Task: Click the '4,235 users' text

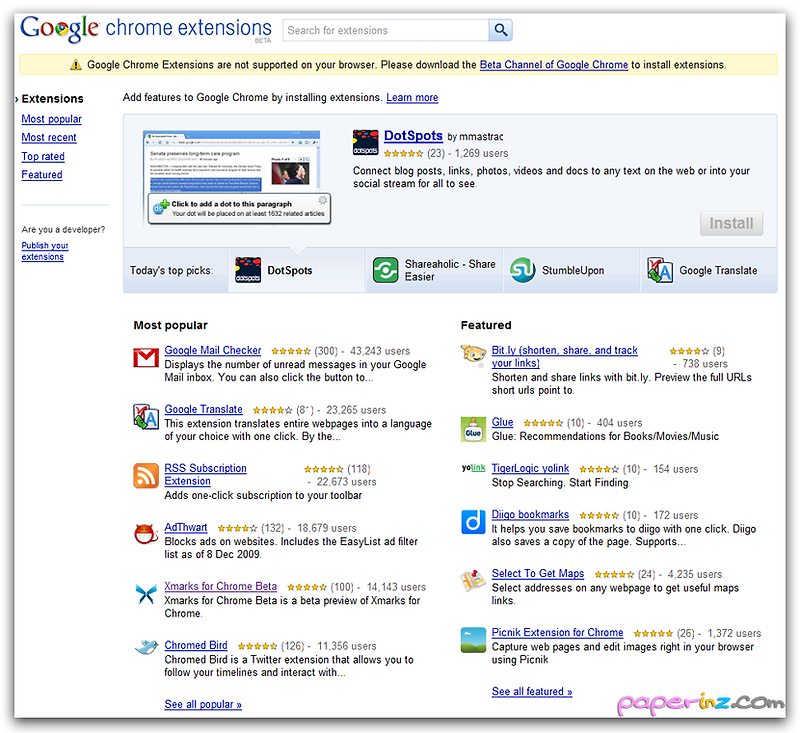Action: tap(695, 574)
